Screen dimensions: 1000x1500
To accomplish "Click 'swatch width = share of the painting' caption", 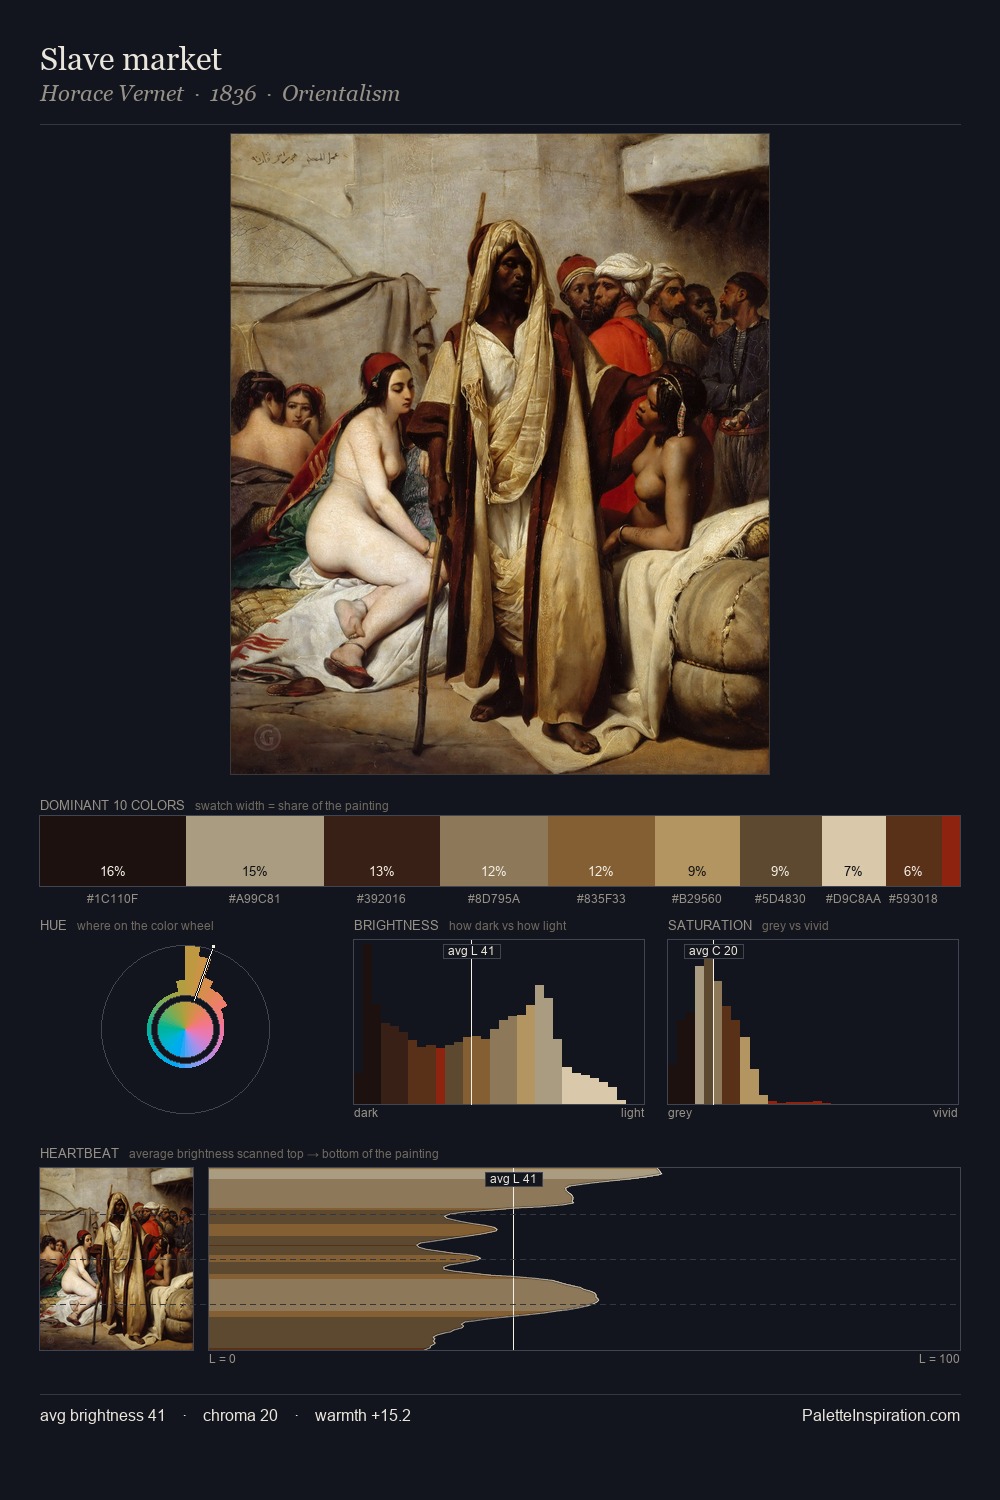I will point(292,805).
